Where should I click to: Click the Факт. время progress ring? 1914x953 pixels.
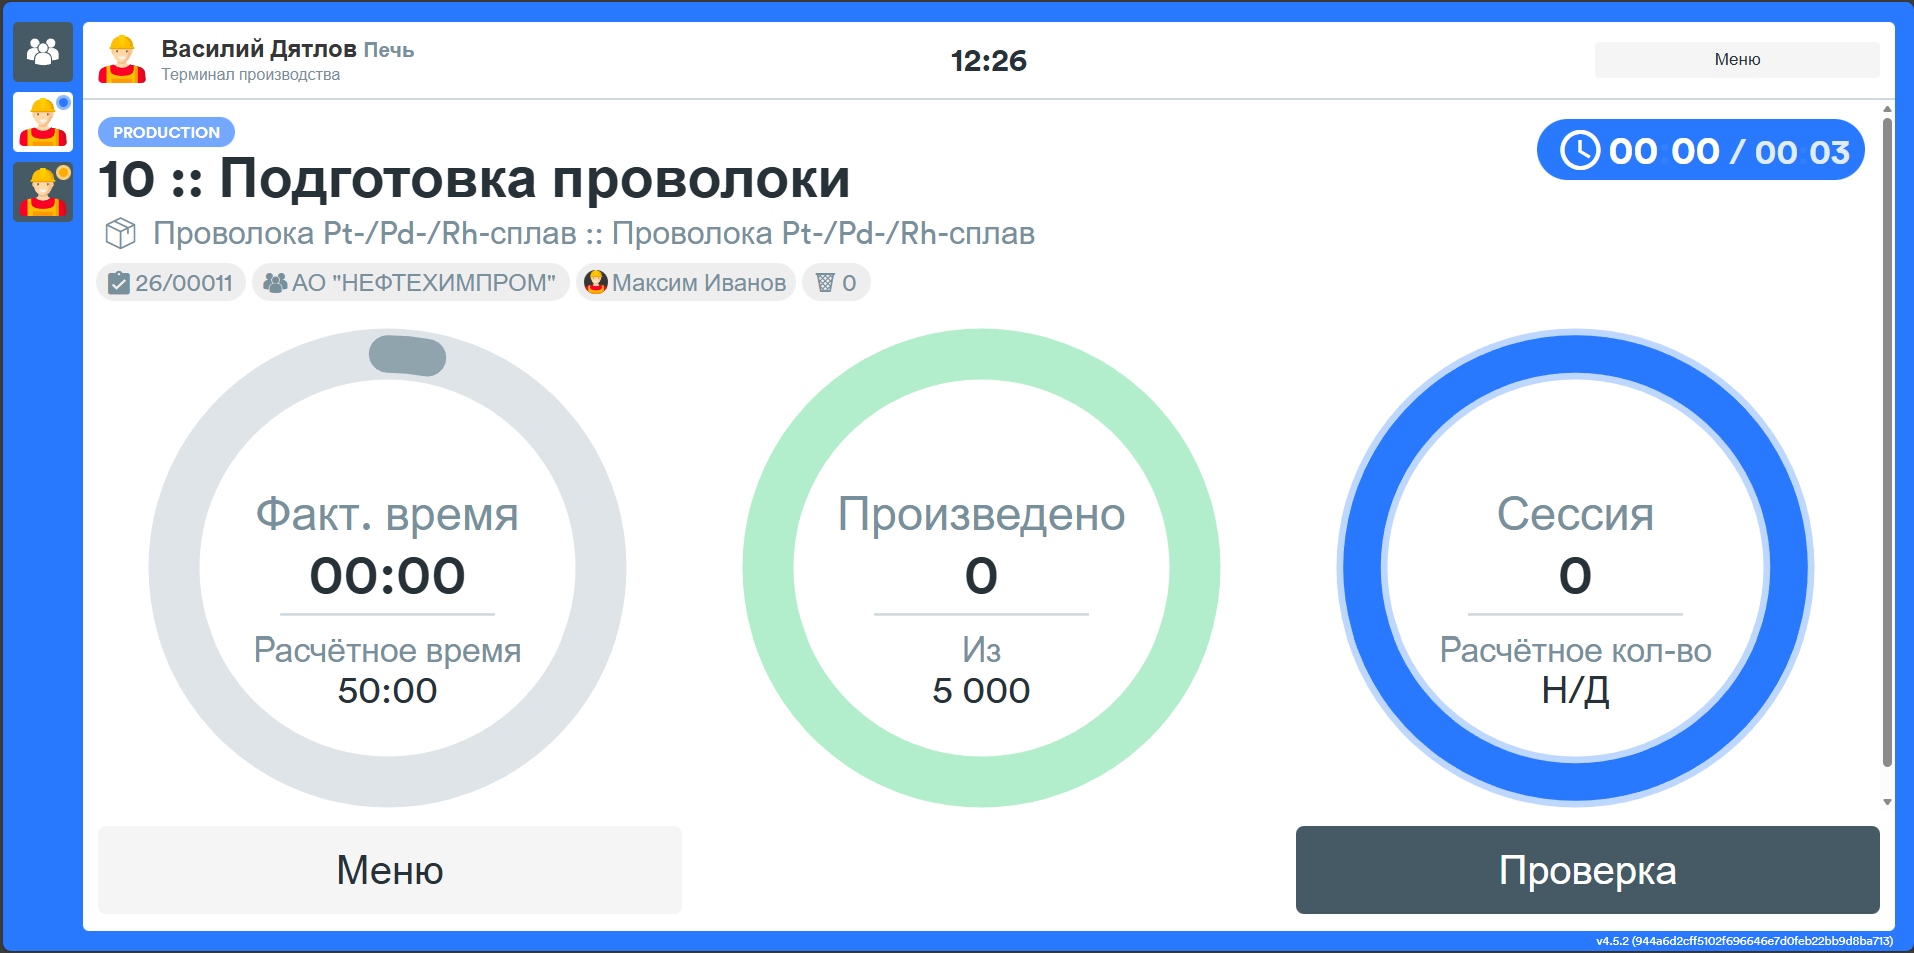387,568
